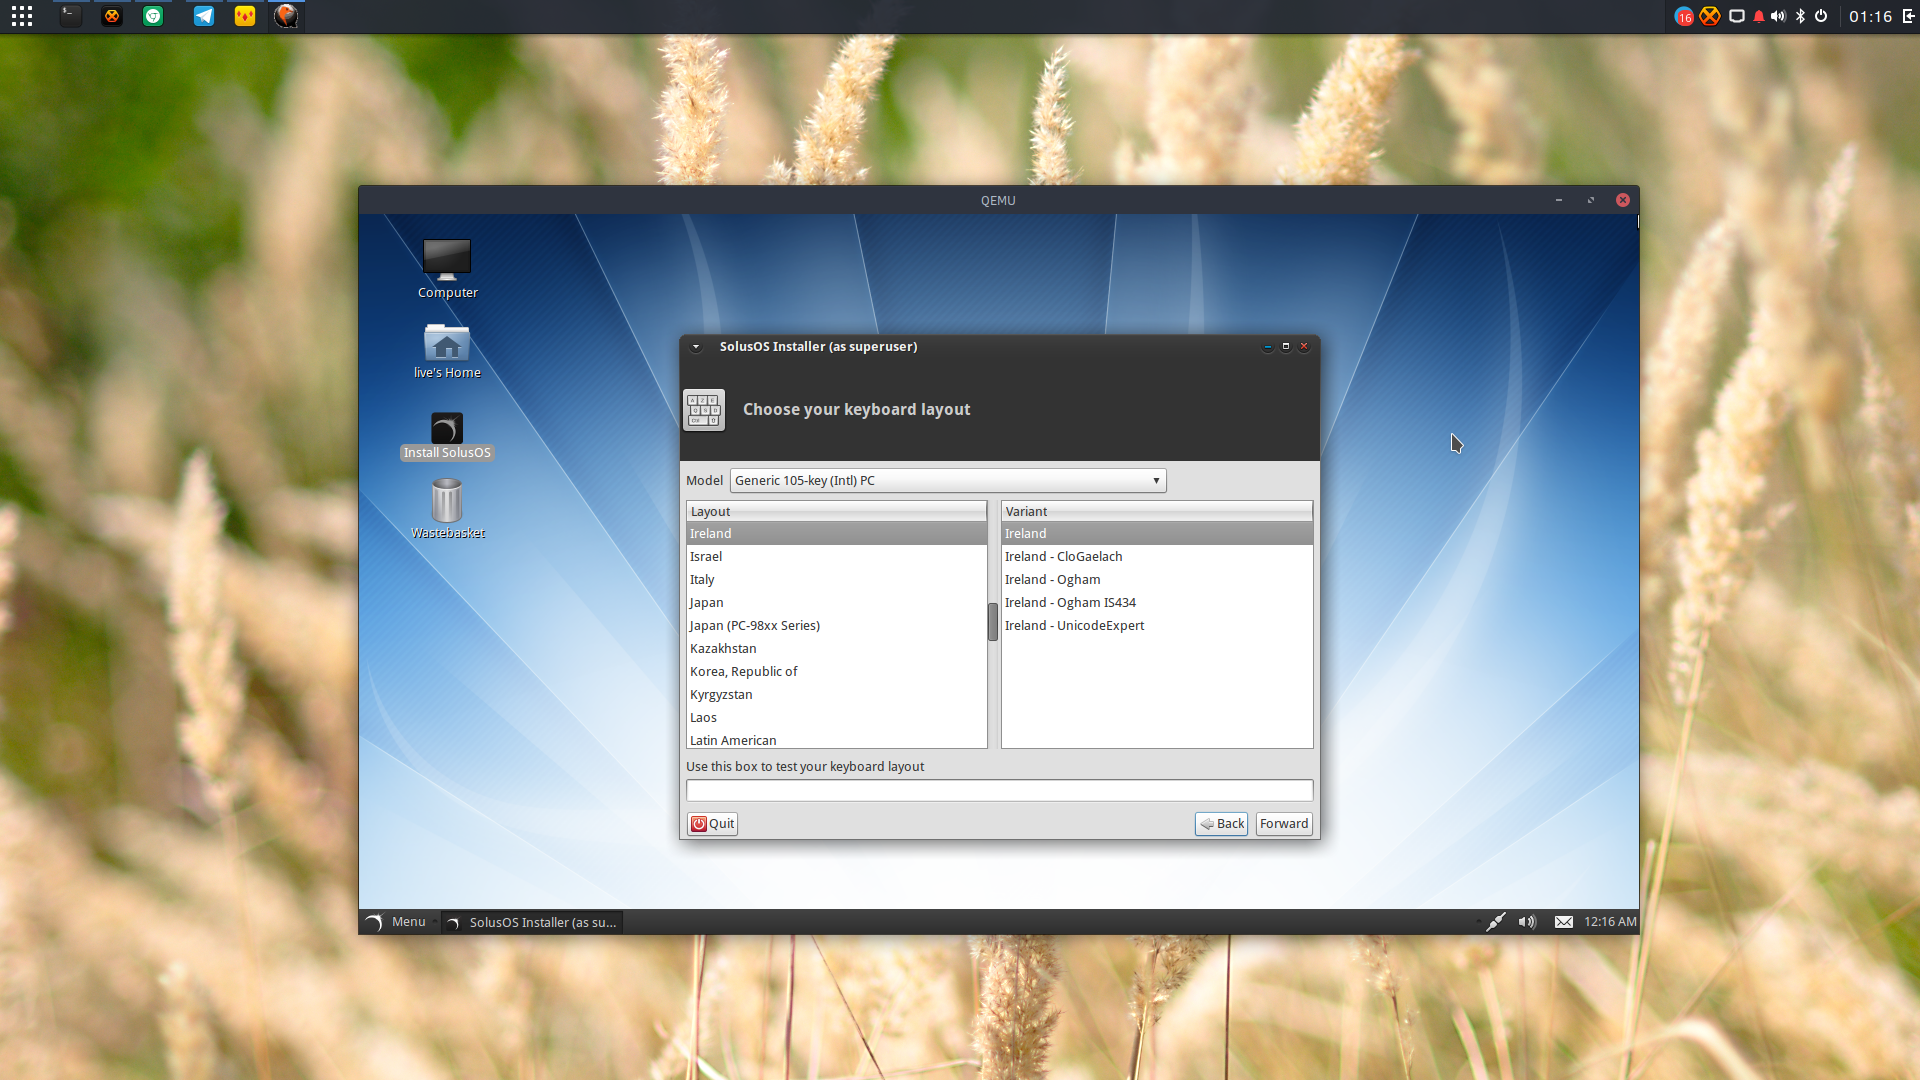Show notifications via the red bell
Image resolution: width=1920 pixels, height=1080 pixels.
[1759, 16]
